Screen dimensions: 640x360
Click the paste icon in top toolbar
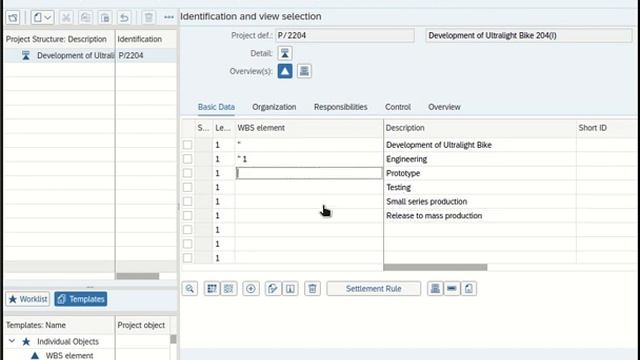(x=105, y=18)
